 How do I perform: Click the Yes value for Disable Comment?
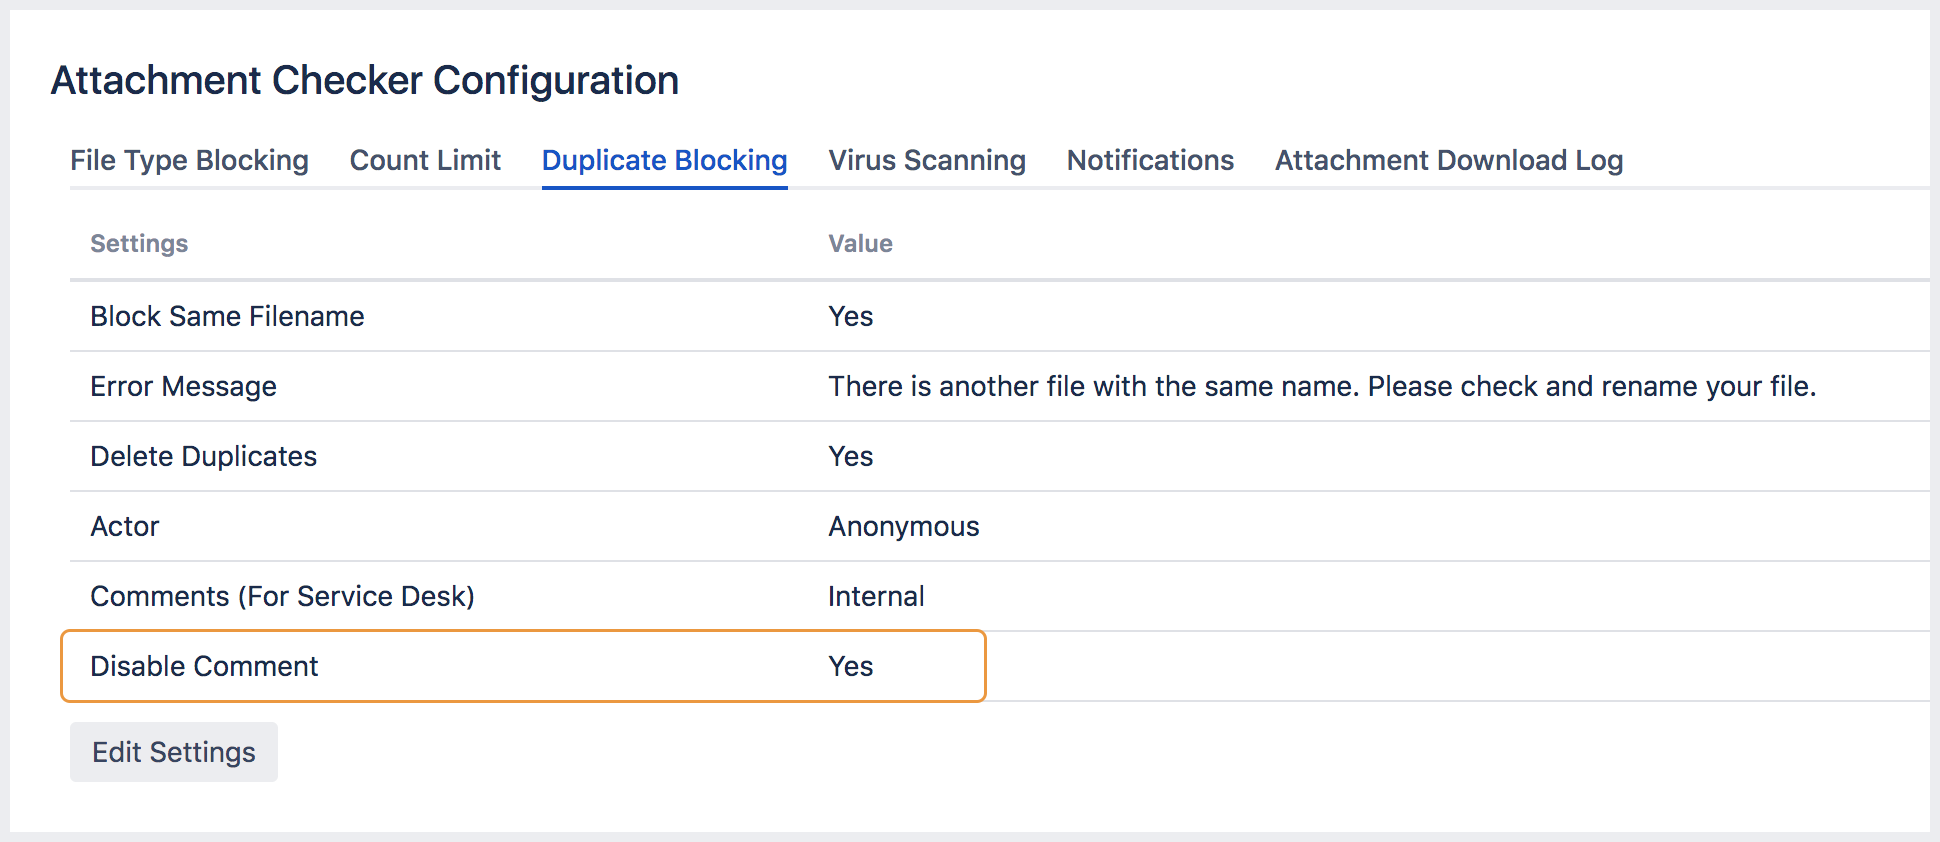tap(850, 666)
